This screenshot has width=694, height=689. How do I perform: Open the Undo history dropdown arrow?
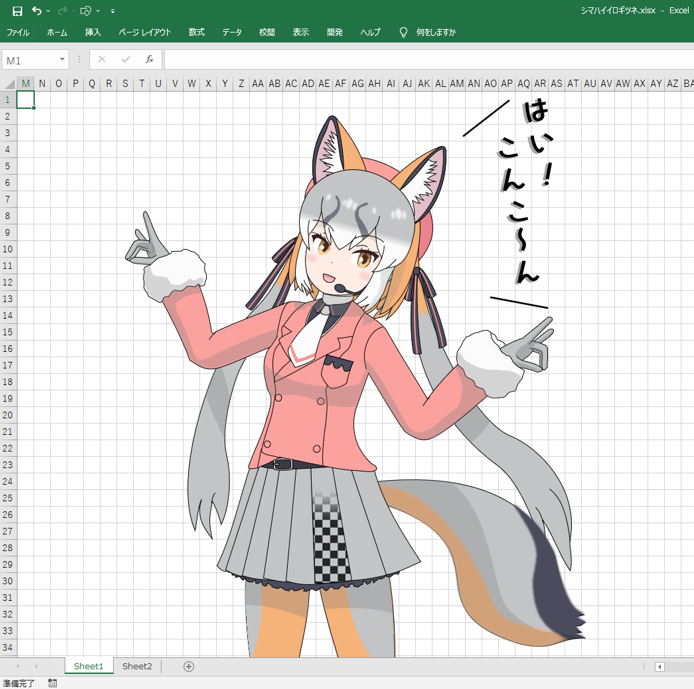click(48, 11)
